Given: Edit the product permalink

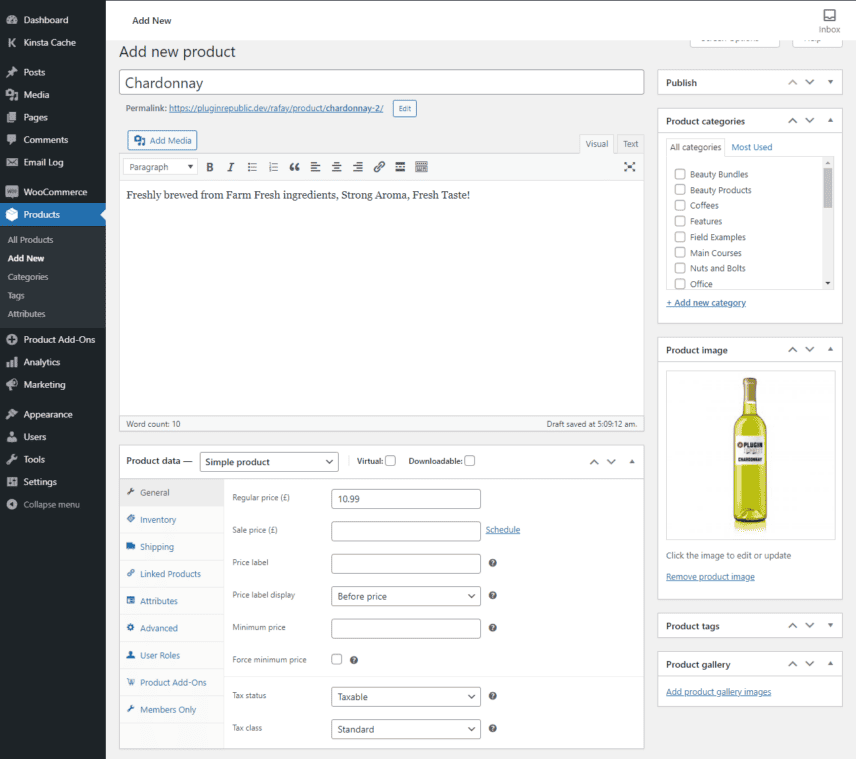Looking at the screenshot, I should pyautogui.click(x=404, y=108).
